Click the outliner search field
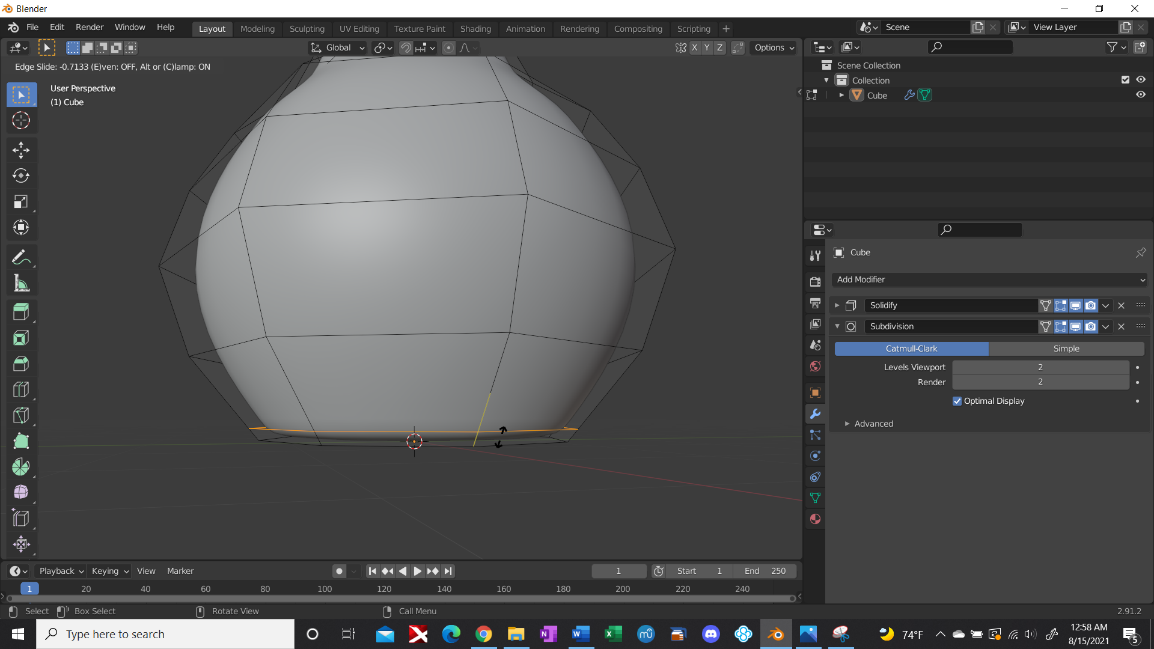This screenshot has width=1154, height=649. coord(970,47)
